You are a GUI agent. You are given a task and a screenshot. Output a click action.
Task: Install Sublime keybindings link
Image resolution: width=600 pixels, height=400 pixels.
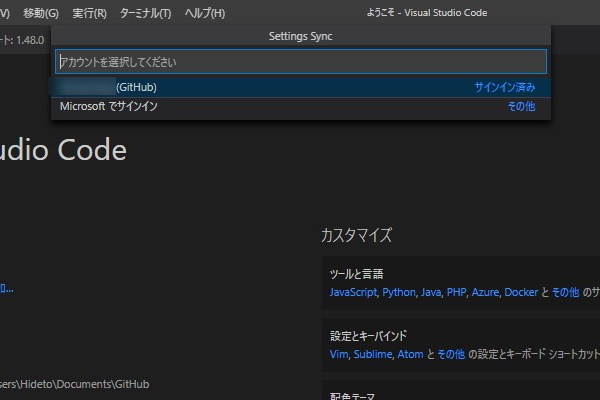[x=373, y=354]
